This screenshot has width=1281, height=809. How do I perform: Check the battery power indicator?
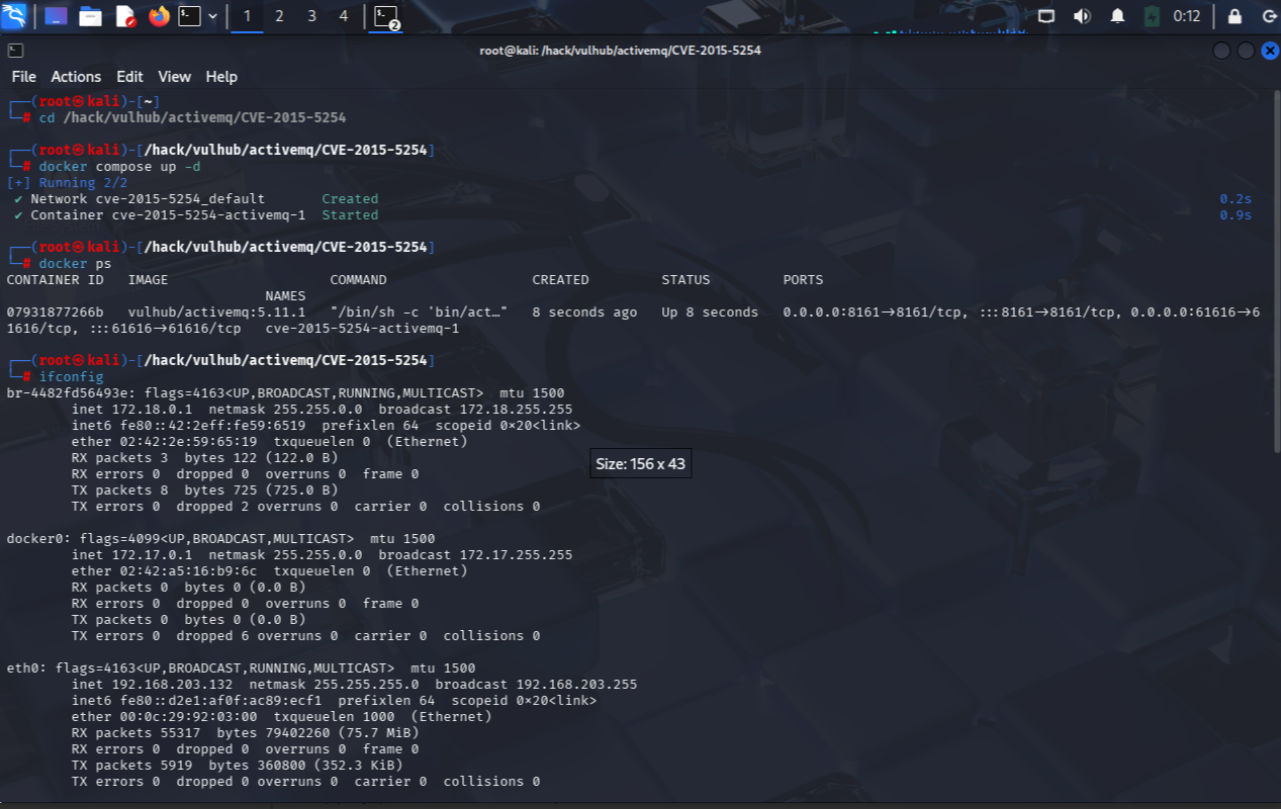pyautogui.click(x=1152, y=16)
